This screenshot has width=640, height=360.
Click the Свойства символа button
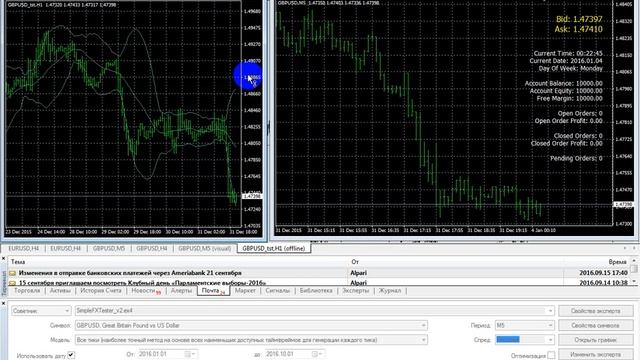(596, 325)
